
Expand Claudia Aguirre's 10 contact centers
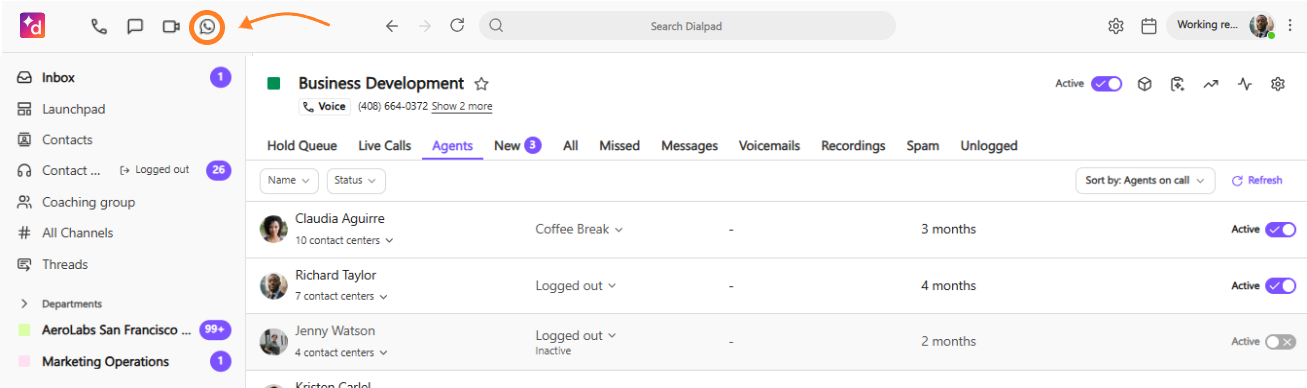[x=344, y=241]
